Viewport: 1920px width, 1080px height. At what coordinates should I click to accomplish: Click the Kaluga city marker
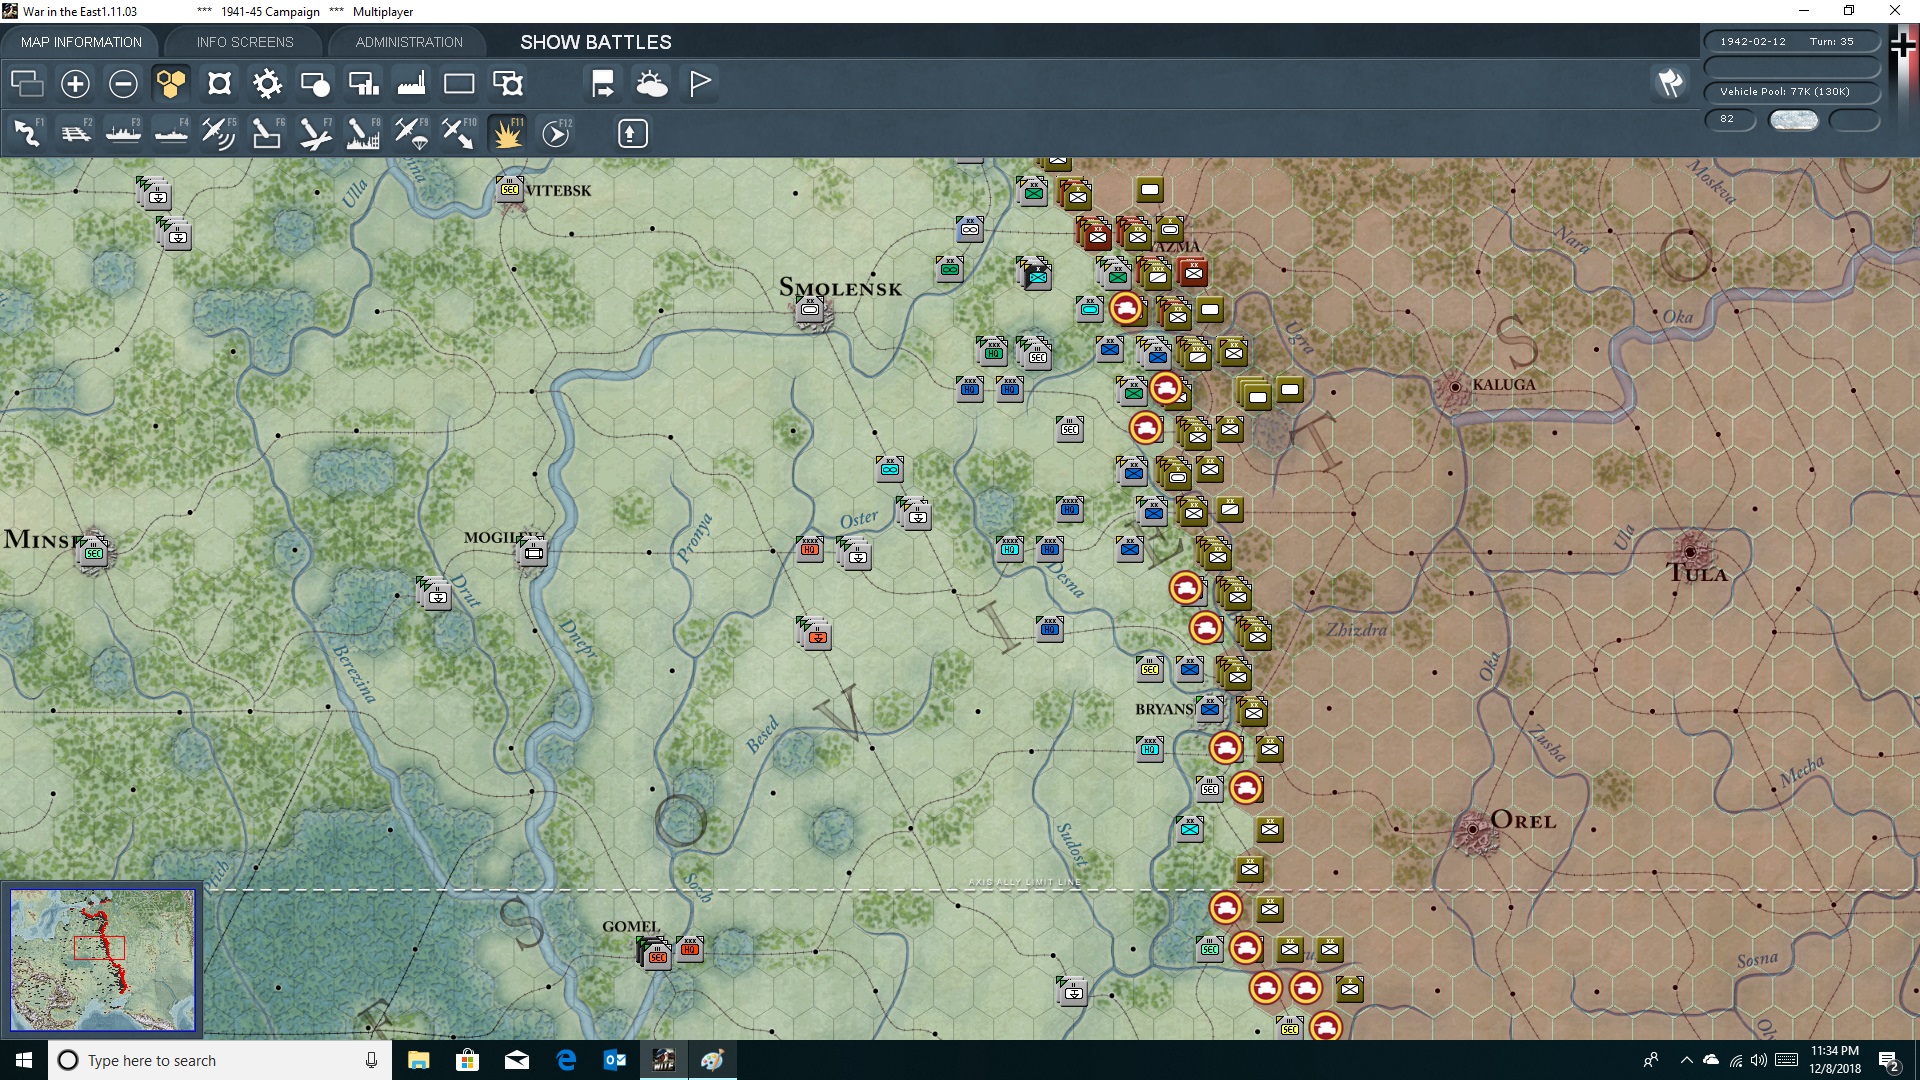pyautogui.click(x=1455, y=387)
